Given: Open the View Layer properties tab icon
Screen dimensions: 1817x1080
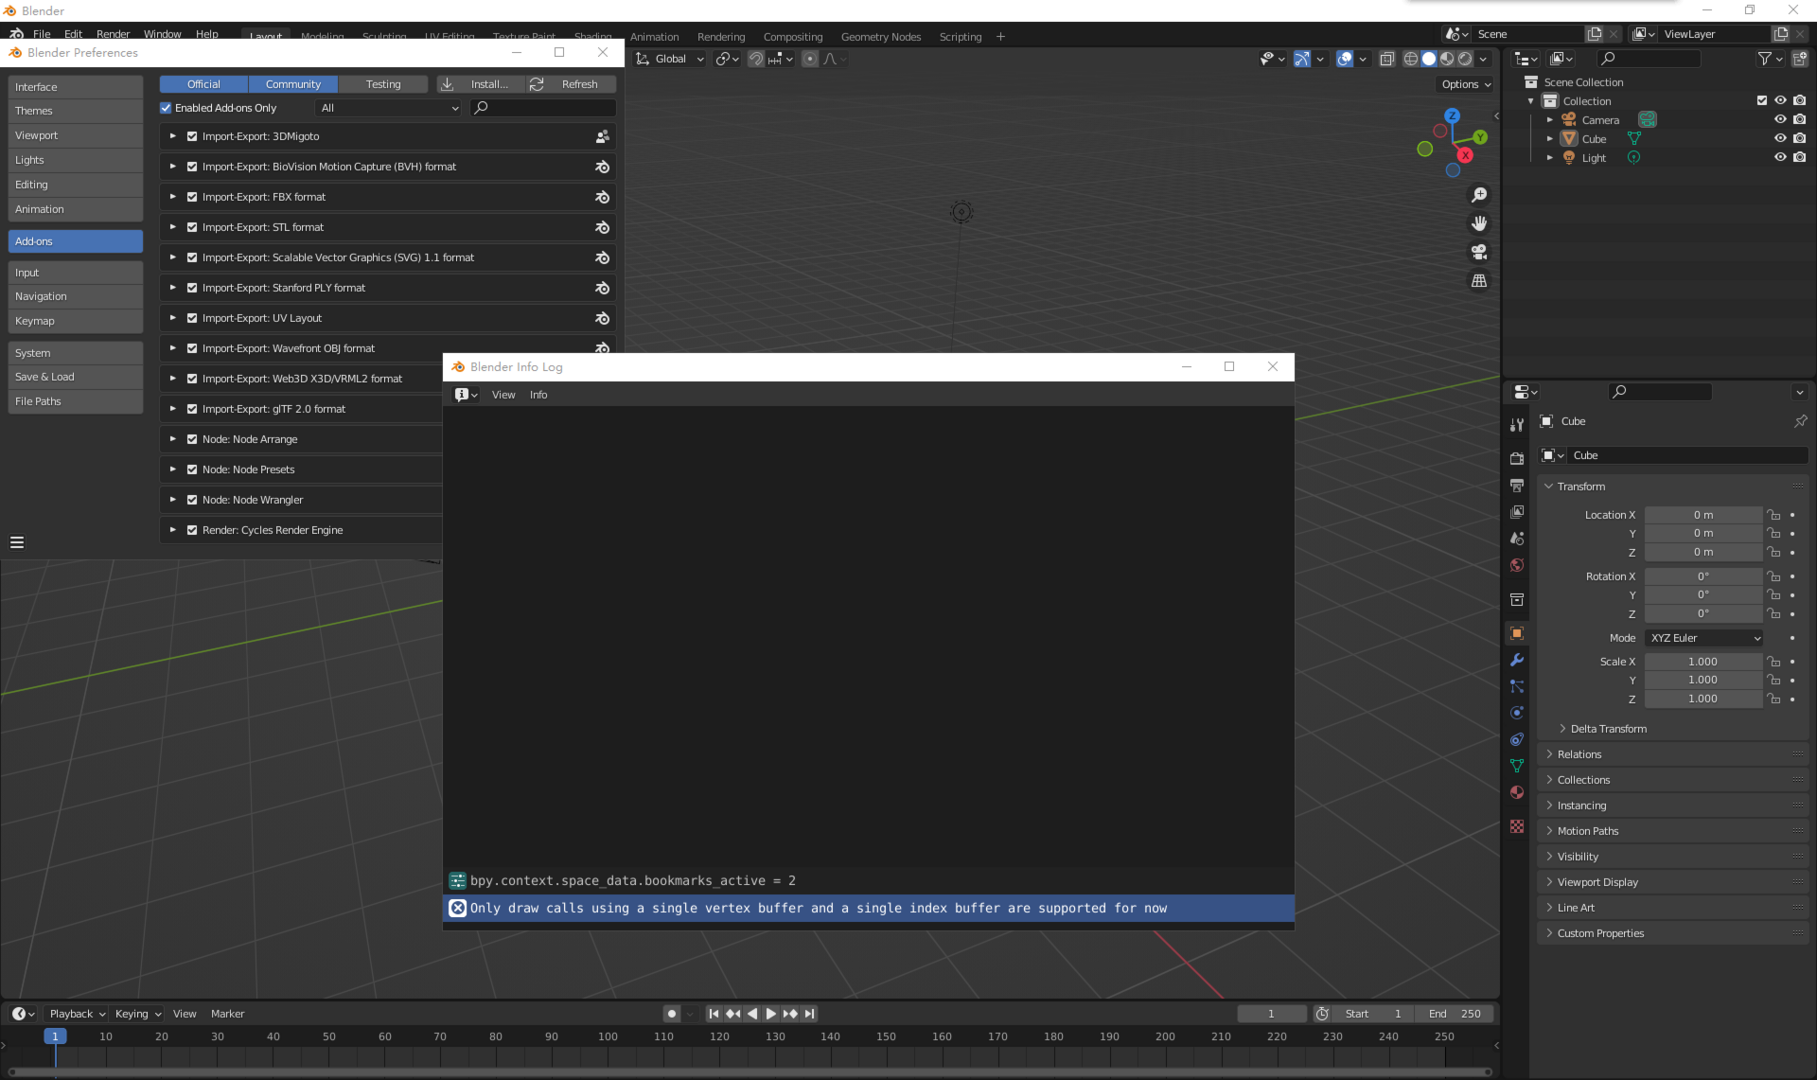Looking at the screenshot, I should [1517, 512].
